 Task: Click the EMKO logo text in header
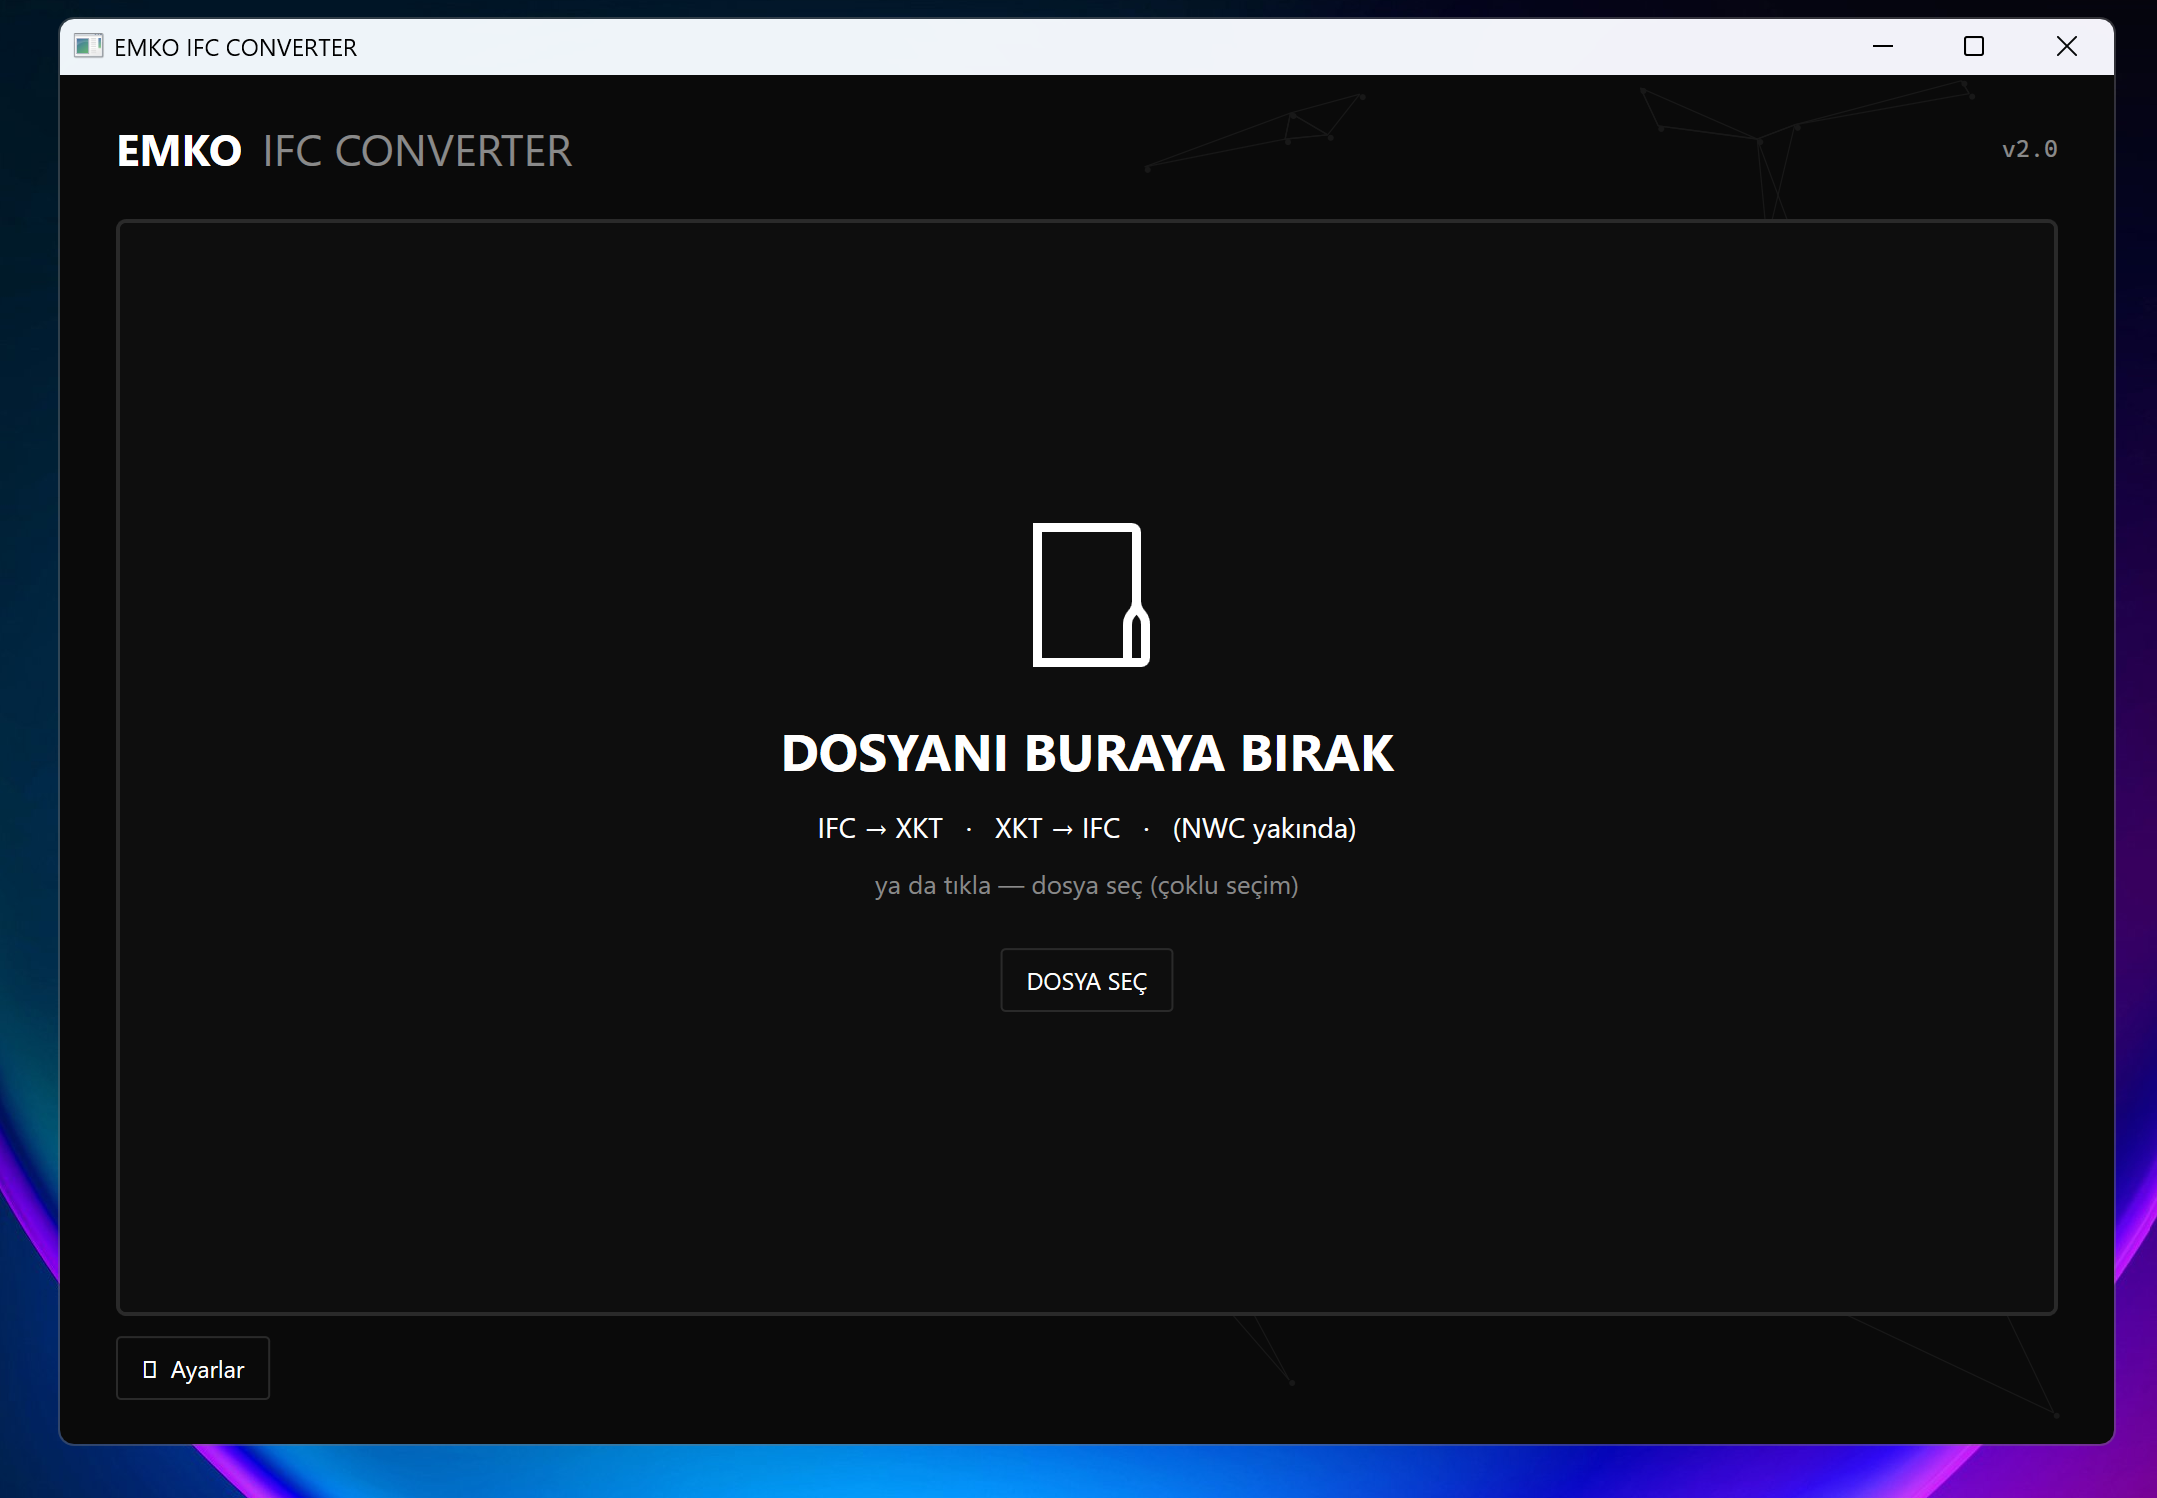click(x=179, y=151)
